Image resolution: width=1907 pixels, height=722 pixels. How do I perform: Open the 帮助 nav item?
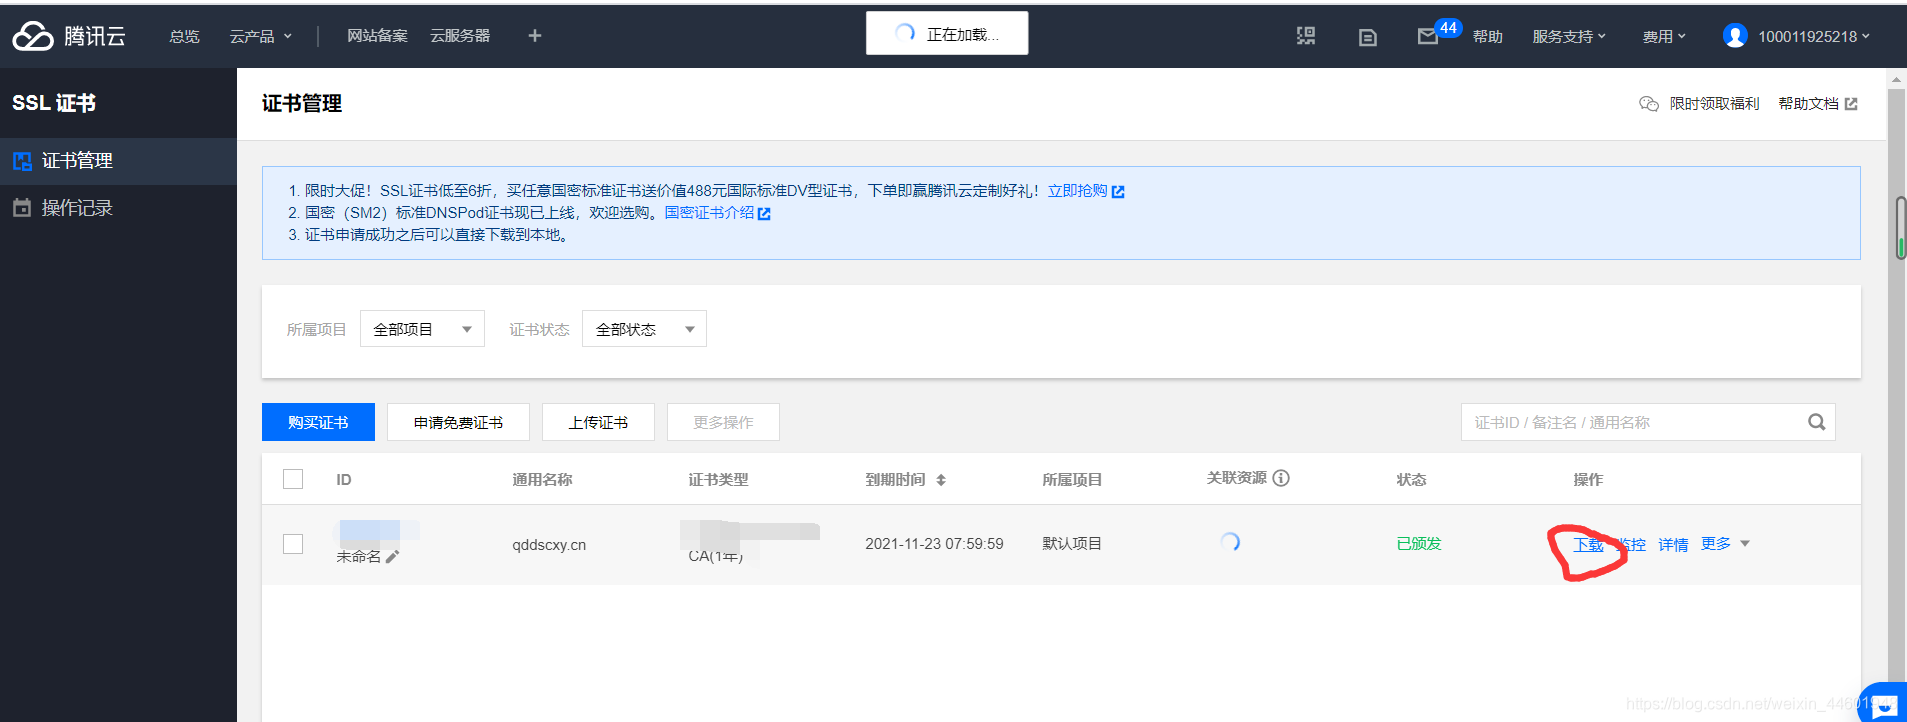(1487, 36)
